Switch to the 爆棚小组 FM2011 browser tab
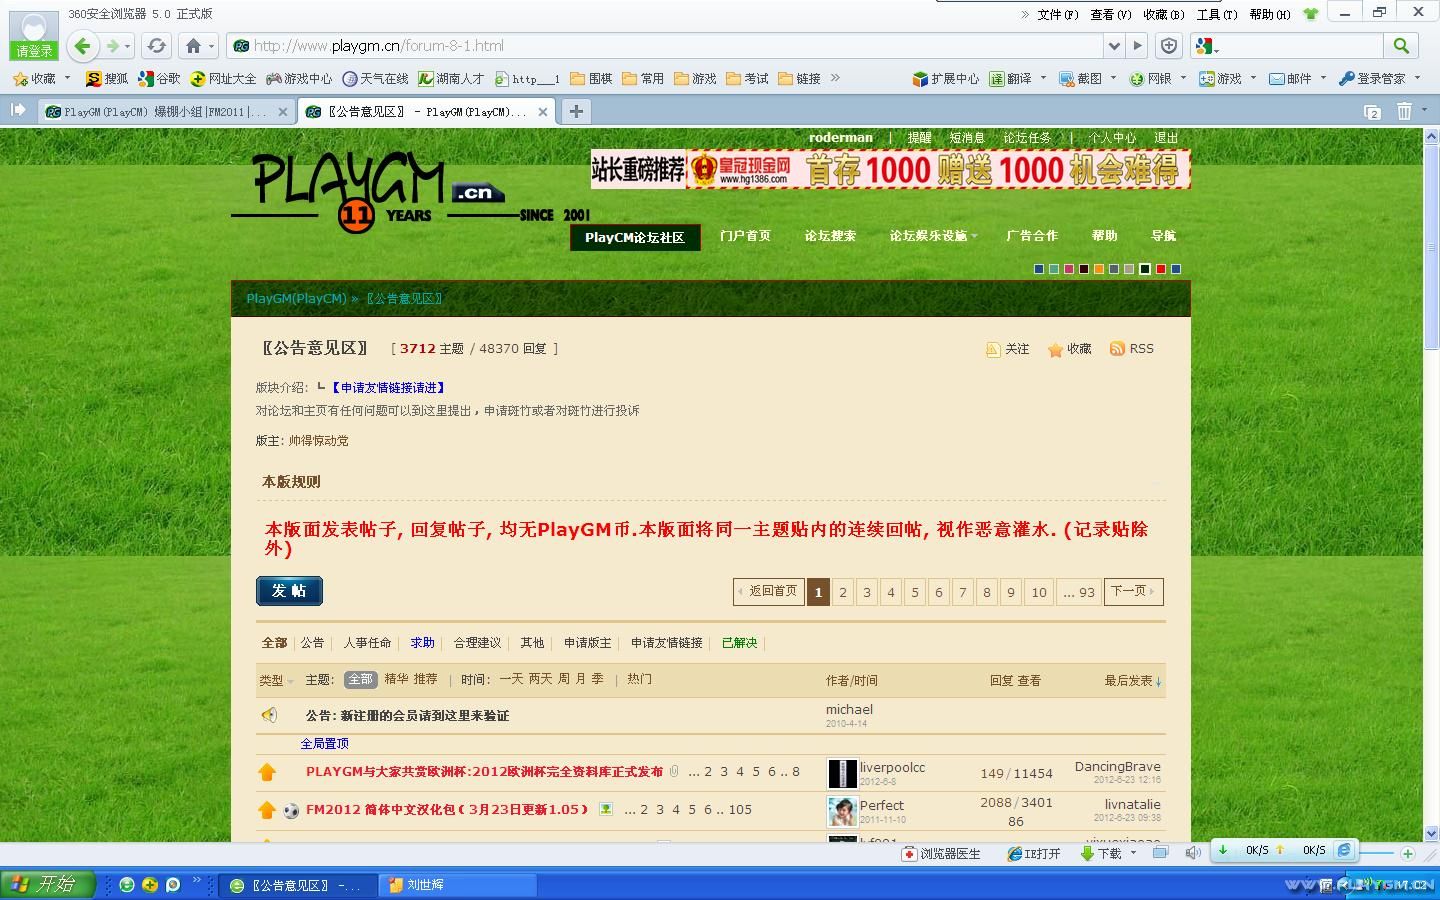 coord(166,112)
